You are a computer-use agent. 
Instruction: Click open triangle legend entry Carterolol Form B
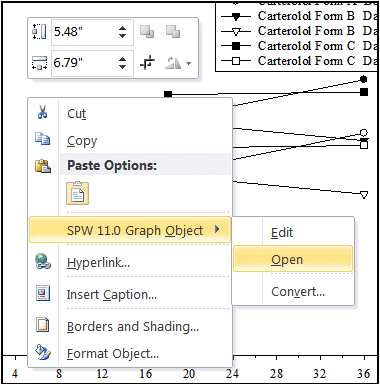[x=298, y=31]
